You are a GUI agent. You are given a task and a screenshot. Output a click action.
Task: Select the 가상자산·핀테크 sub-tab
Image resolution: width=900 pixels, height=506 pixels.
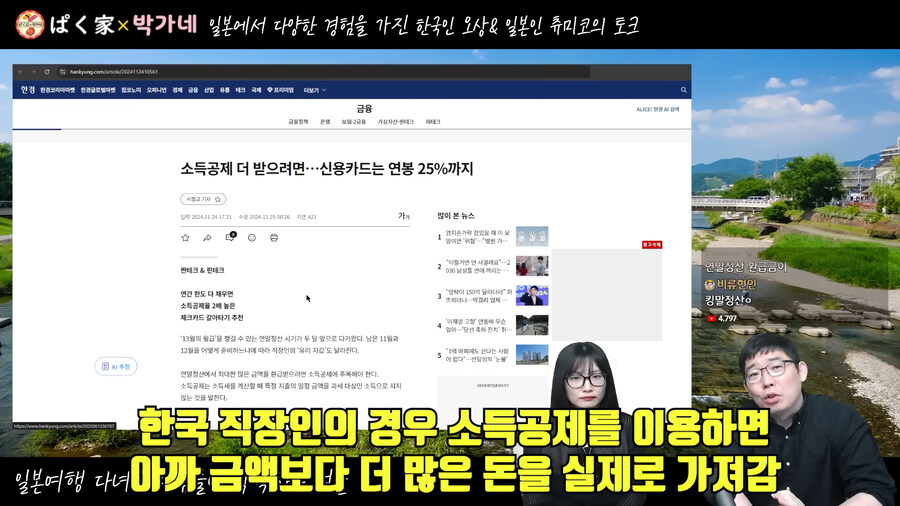(395, 122)
